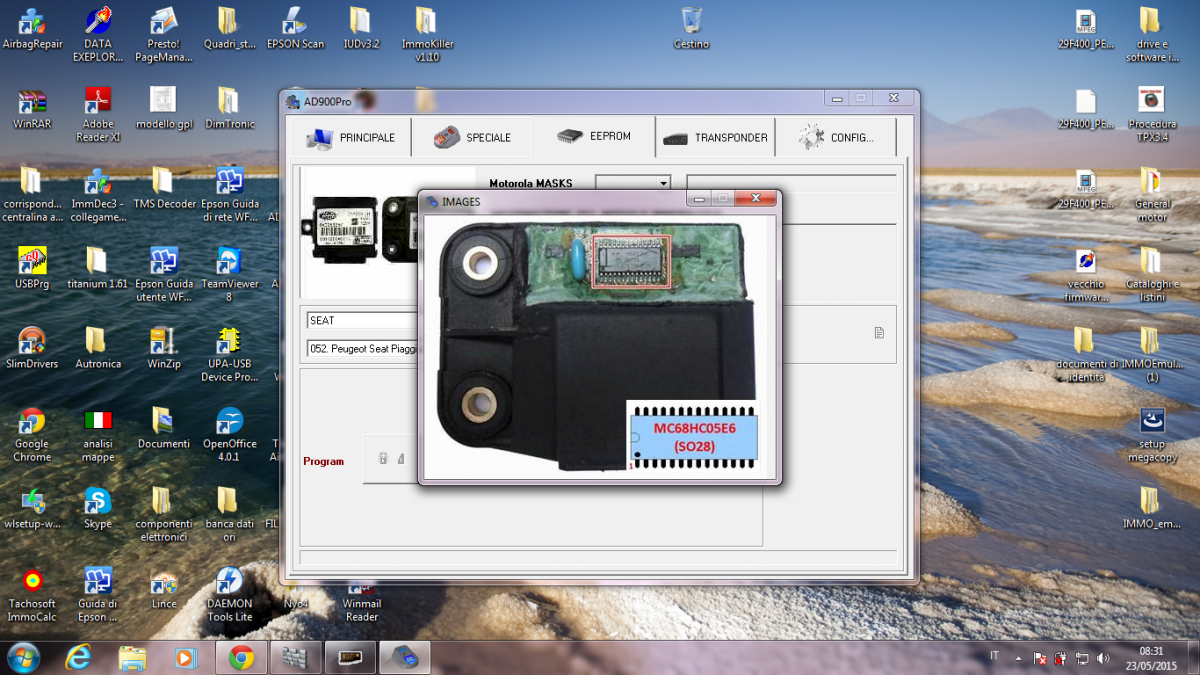
Task: Open the Cestino recycle bin
Action: pyautogui.click(x=691, y=29)
